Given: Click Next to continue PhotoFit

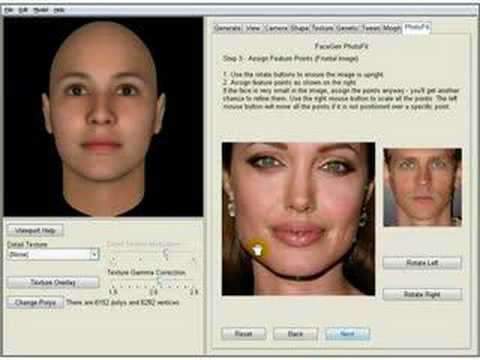Looking at the screenshot, I should coord(347,334).
